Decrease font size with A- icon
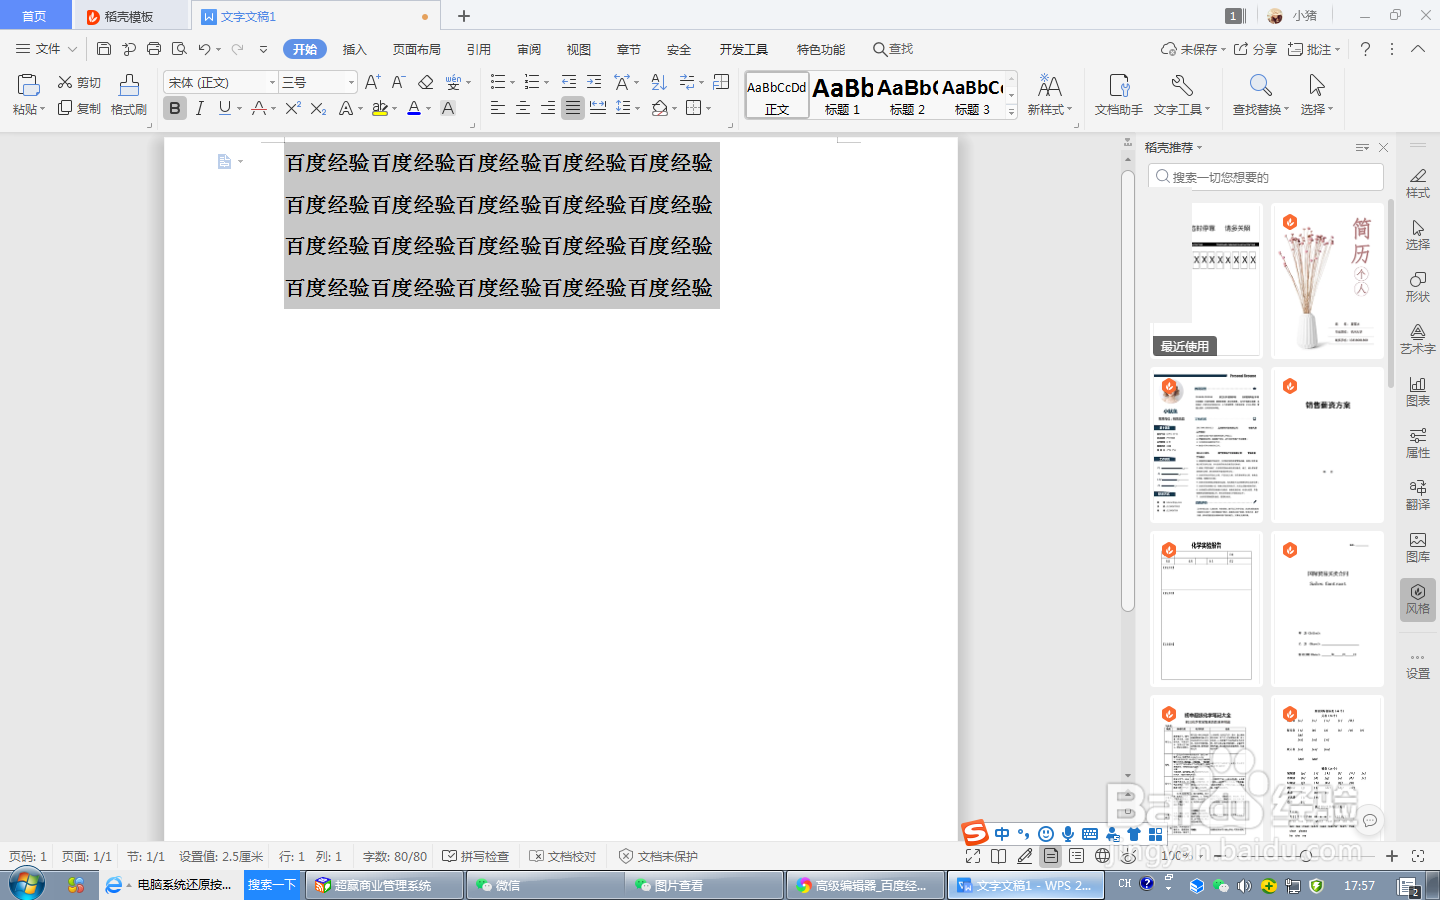The height and width of the screenshot is (900, 1440). tap(398, 82)
